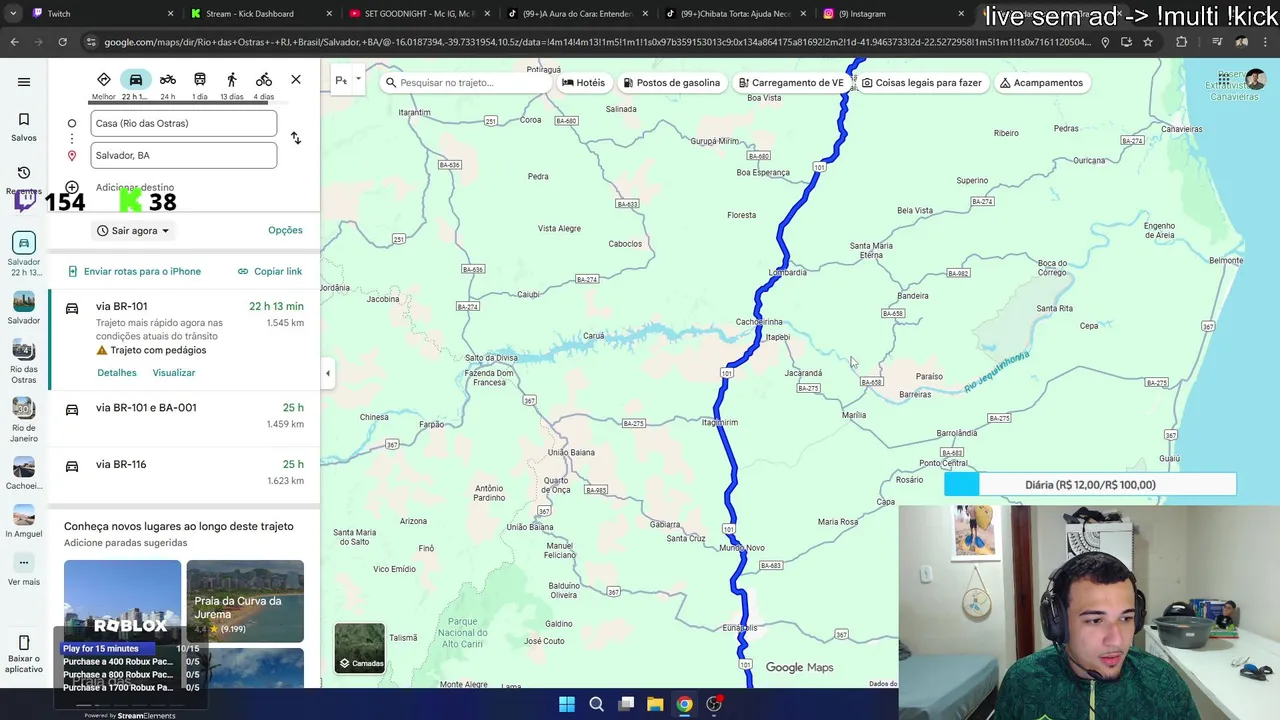Open the Salvador recent place thumbnail
This screenshot has width=1280, height=720.
click(24, 308)
